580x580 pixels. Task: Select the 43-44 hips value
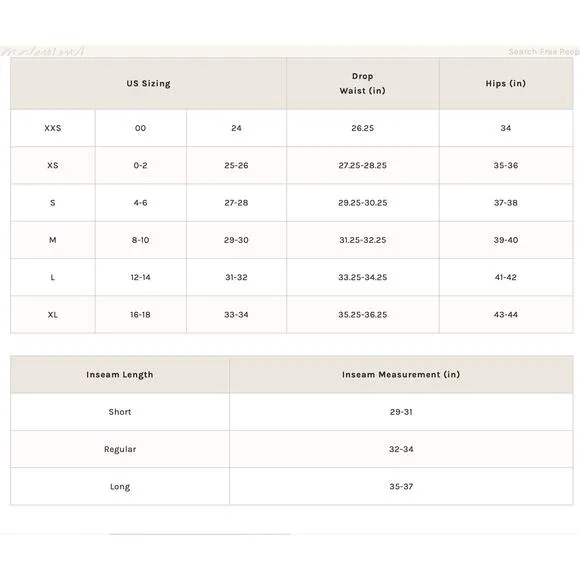(506, 315)
